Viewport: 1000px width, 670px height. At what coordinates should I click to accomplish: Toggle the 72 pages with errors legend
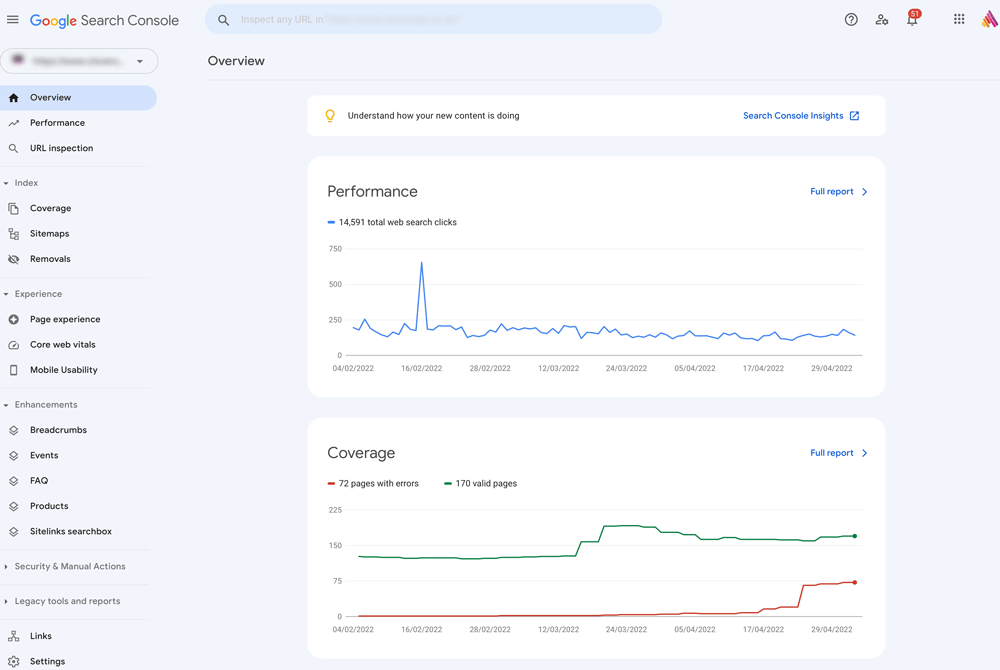tap(373, 484)
